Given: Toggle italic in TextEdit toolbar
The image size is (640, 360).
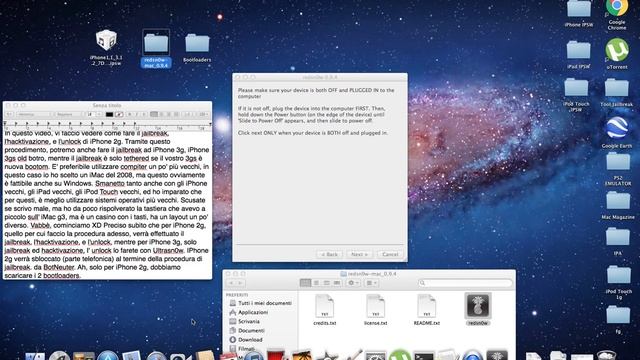Looking at the screenshot, I should [137, 114].
